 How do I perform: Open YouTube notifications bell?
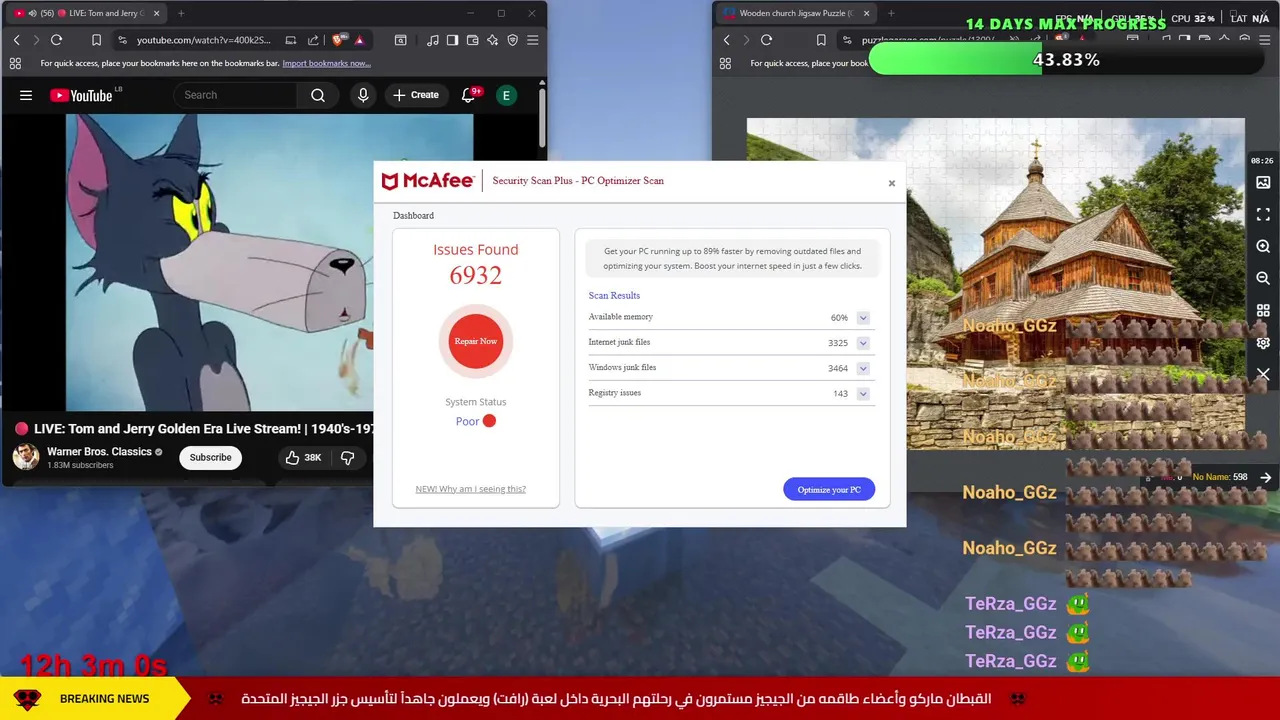[468, 95]
